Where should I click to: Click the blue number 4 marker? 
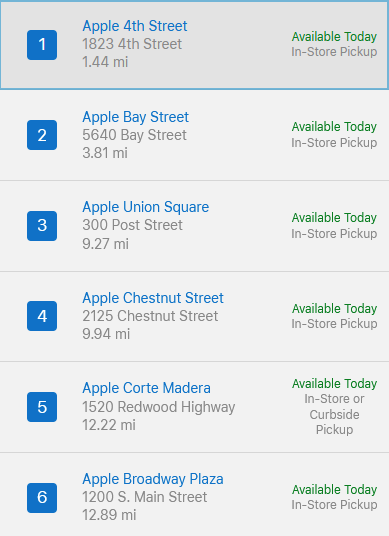[42, 316]
